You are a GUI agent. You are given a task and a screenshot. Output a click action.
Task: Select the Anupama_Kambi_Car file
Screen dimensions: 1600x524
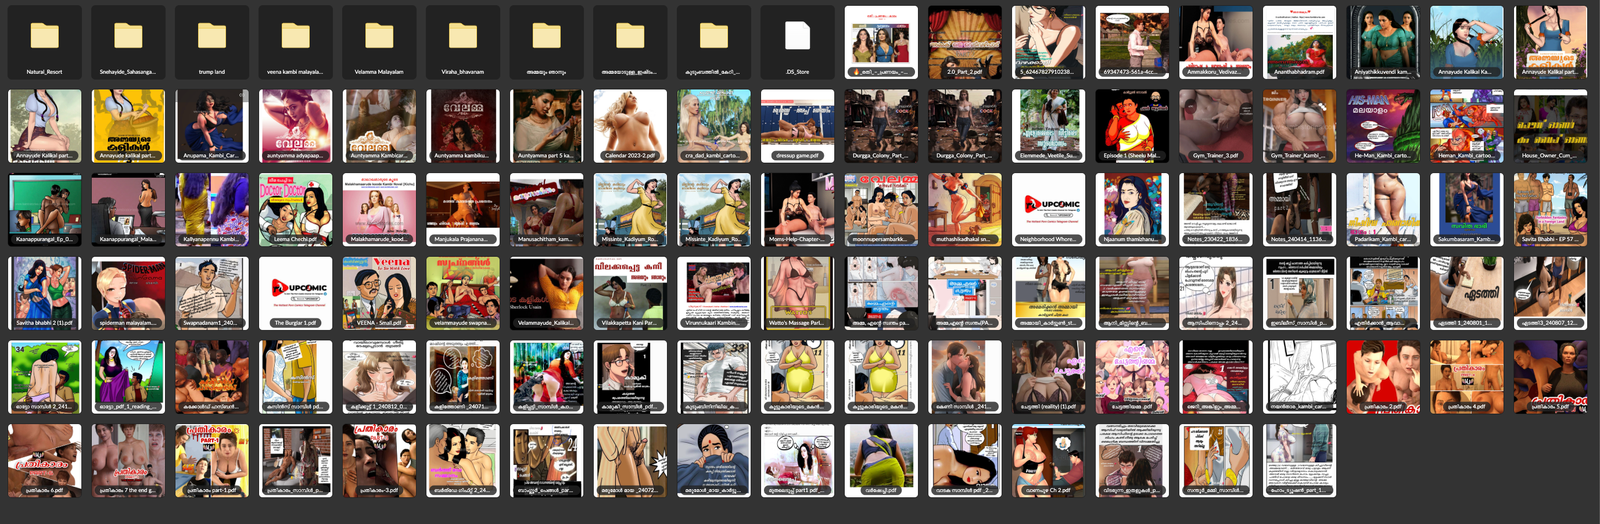click(x=212, y=127)
